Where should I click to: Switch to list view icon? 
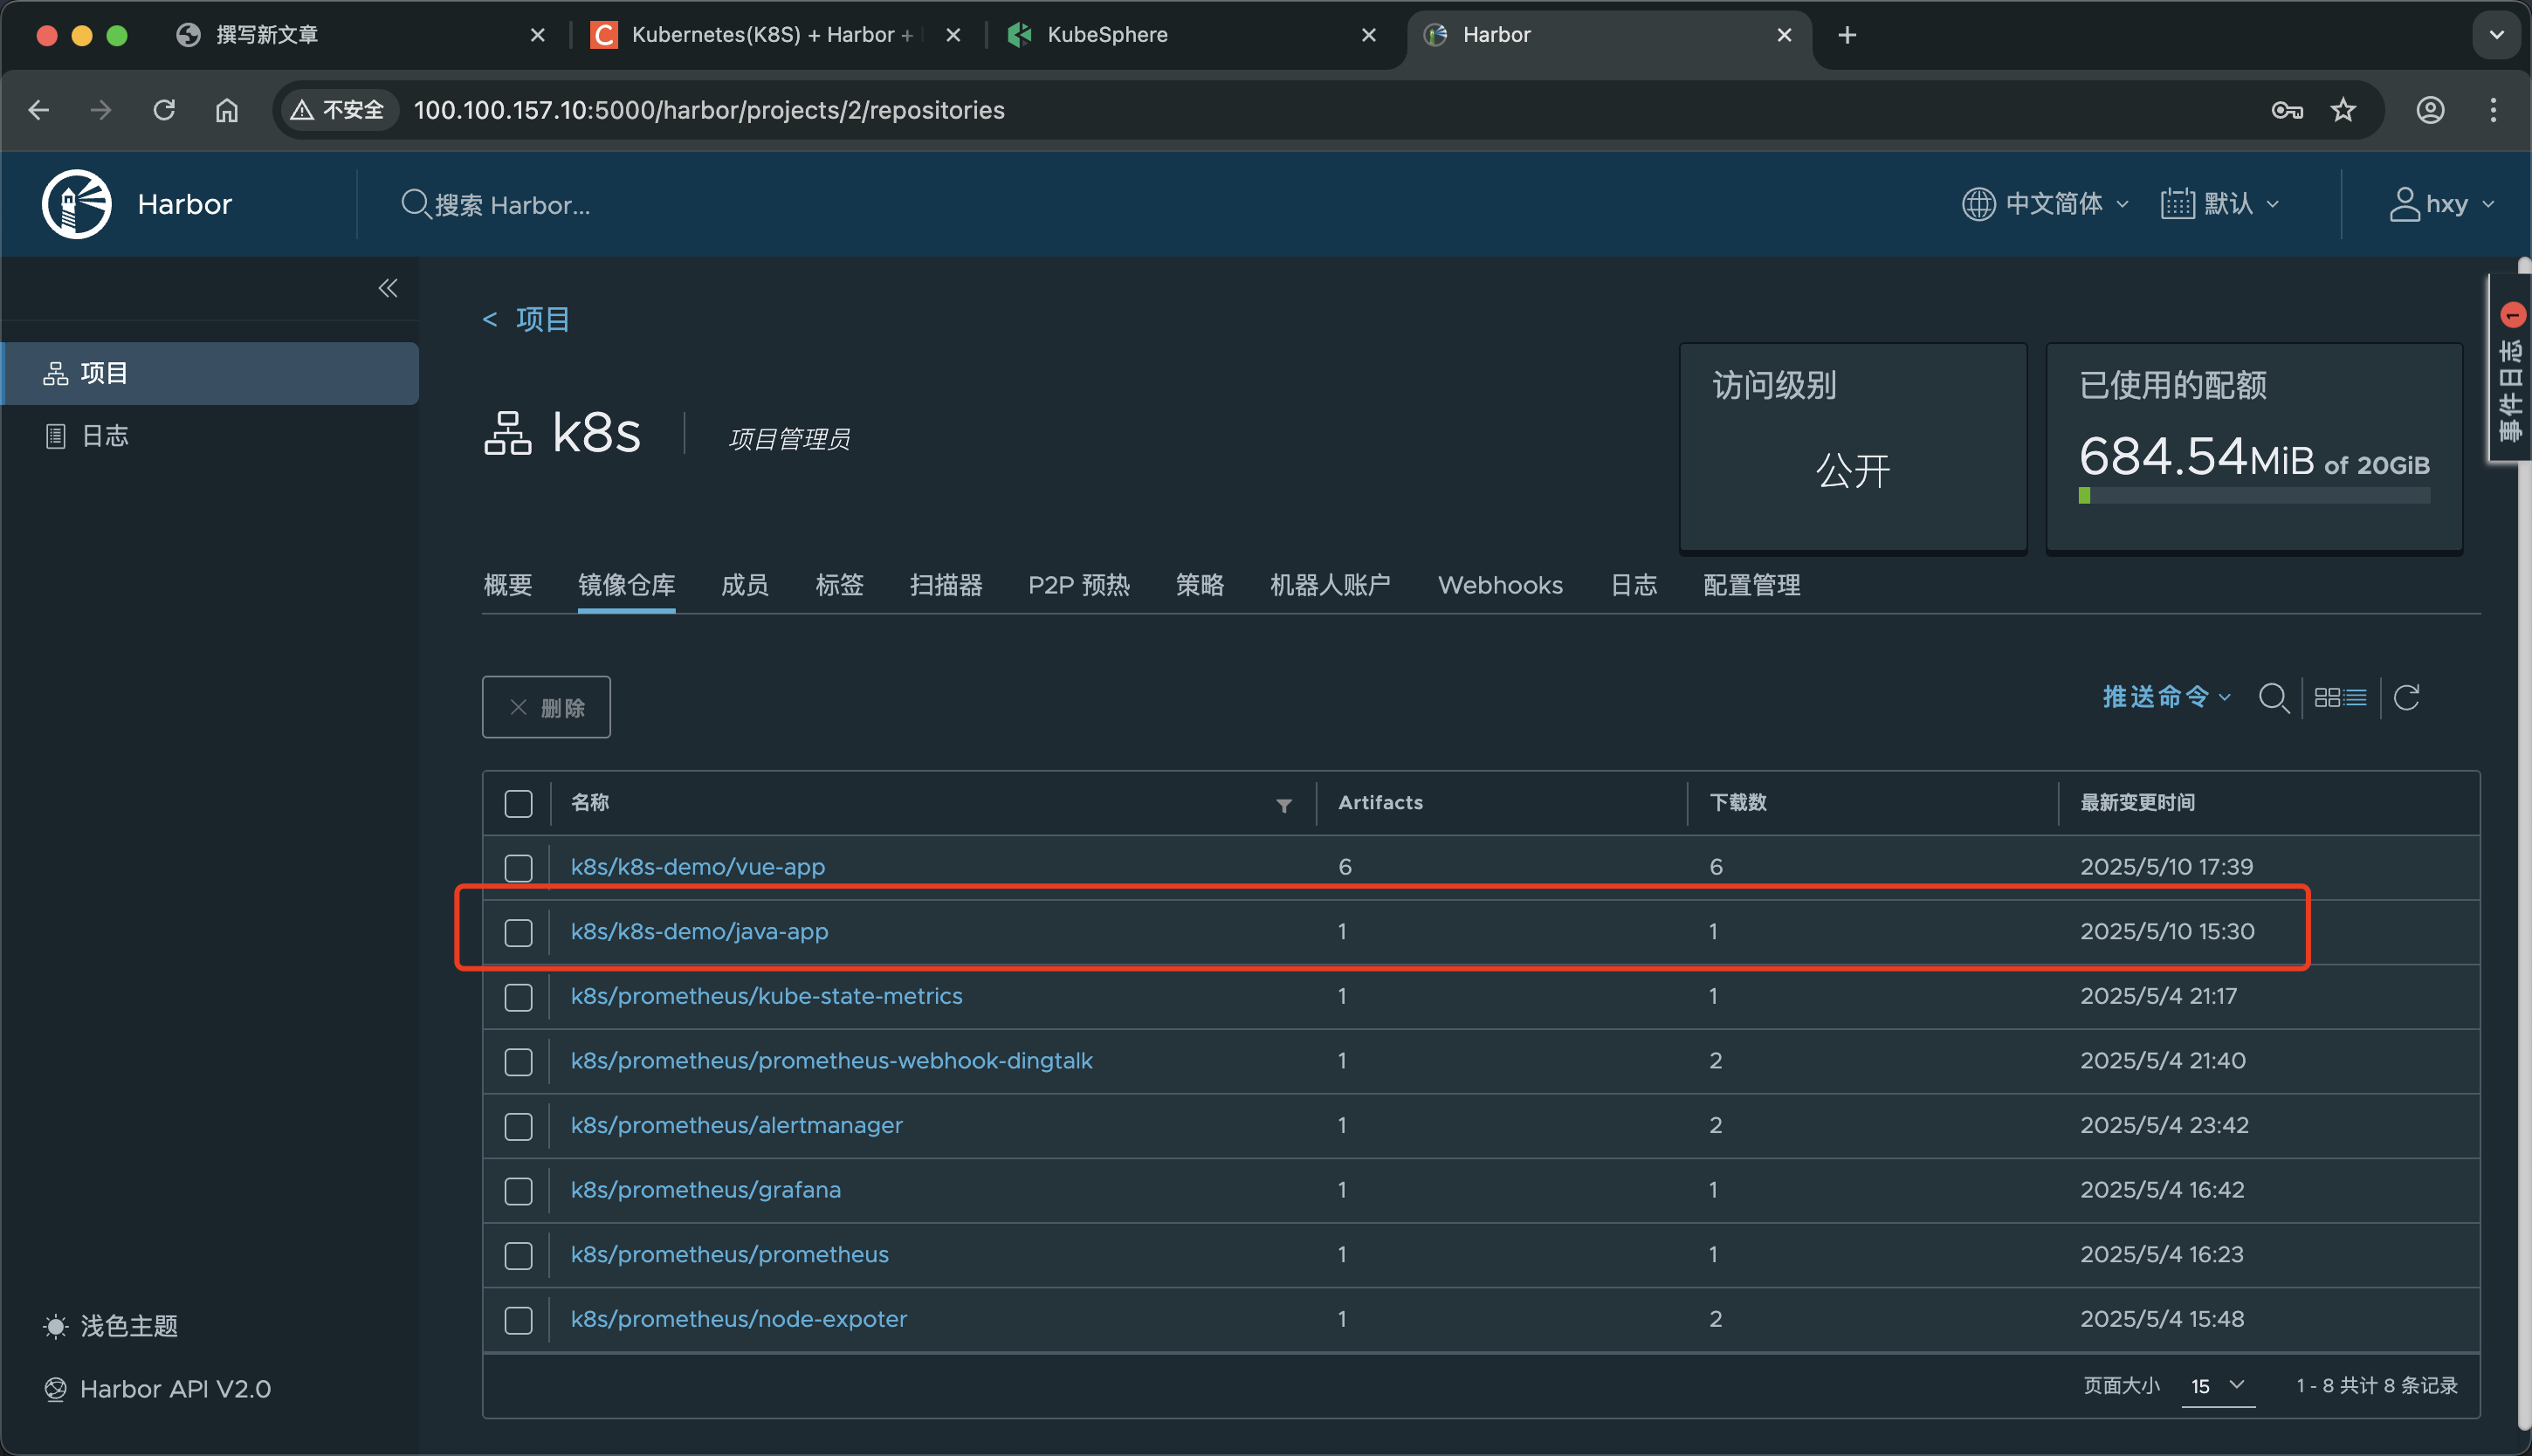(2356, 698)
